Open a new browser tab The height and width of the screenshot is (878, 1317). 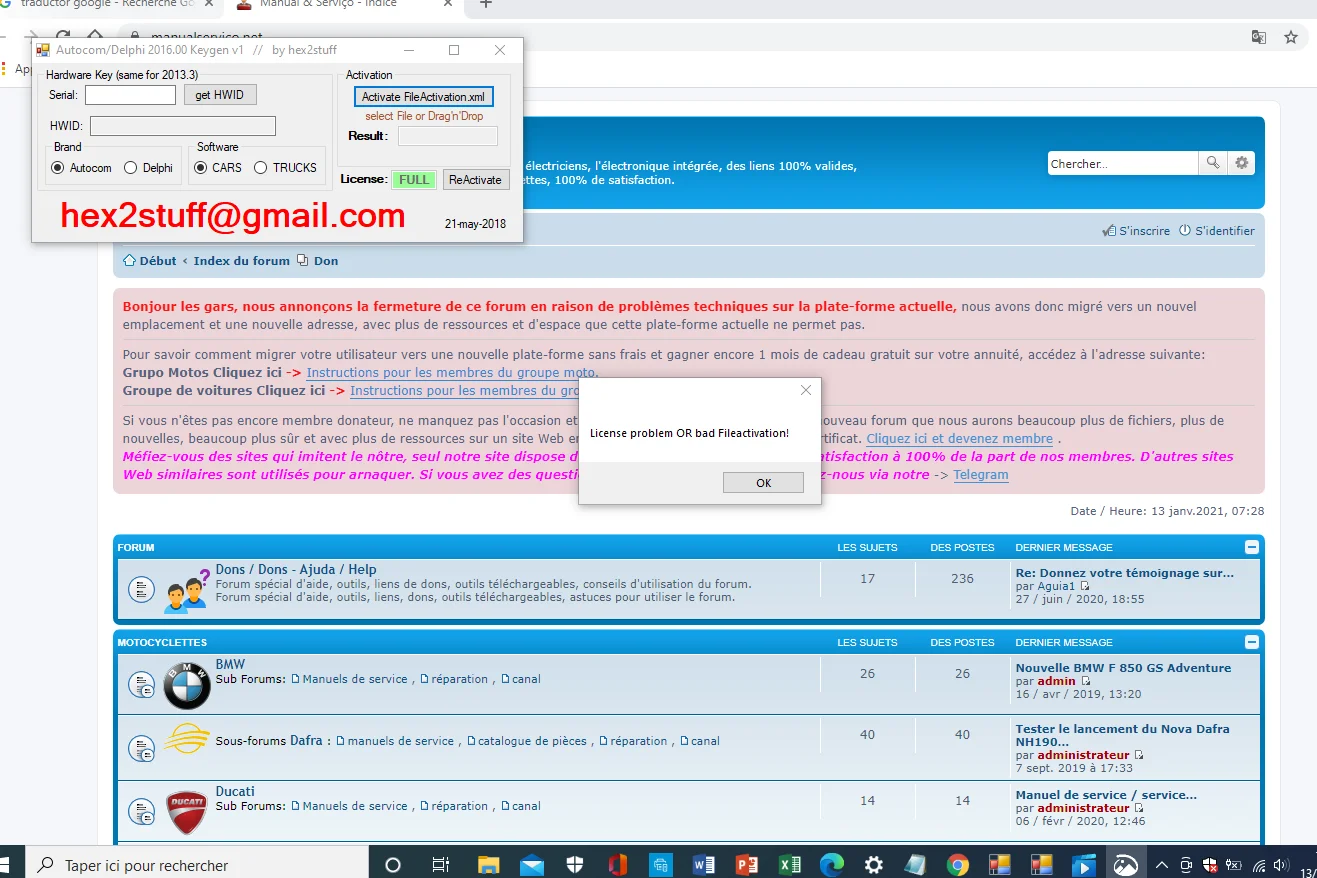pos(486,5)
